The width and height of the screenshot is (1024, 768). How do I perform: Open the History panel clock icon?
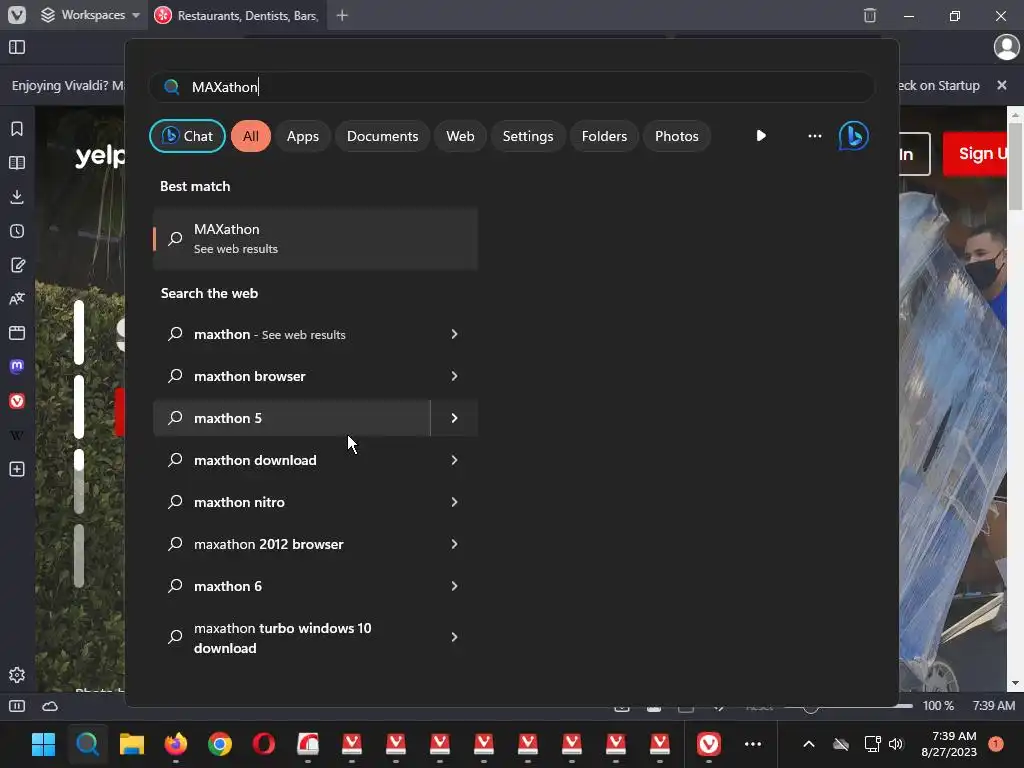17,231
